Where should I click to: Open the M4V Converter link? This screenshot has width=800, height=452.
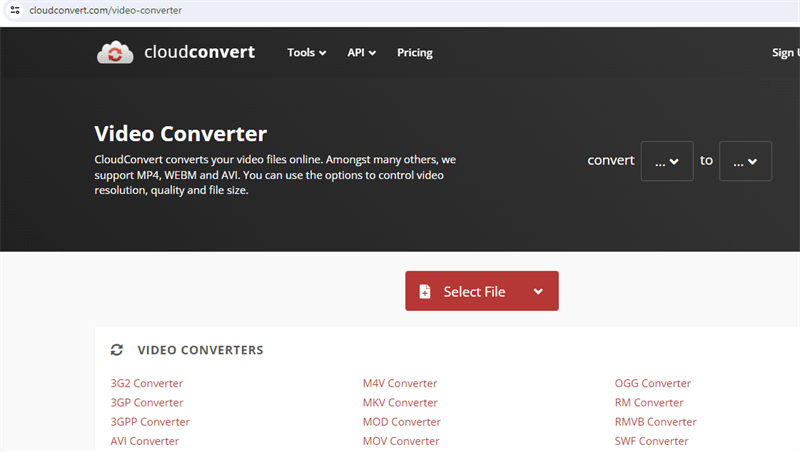400,383
